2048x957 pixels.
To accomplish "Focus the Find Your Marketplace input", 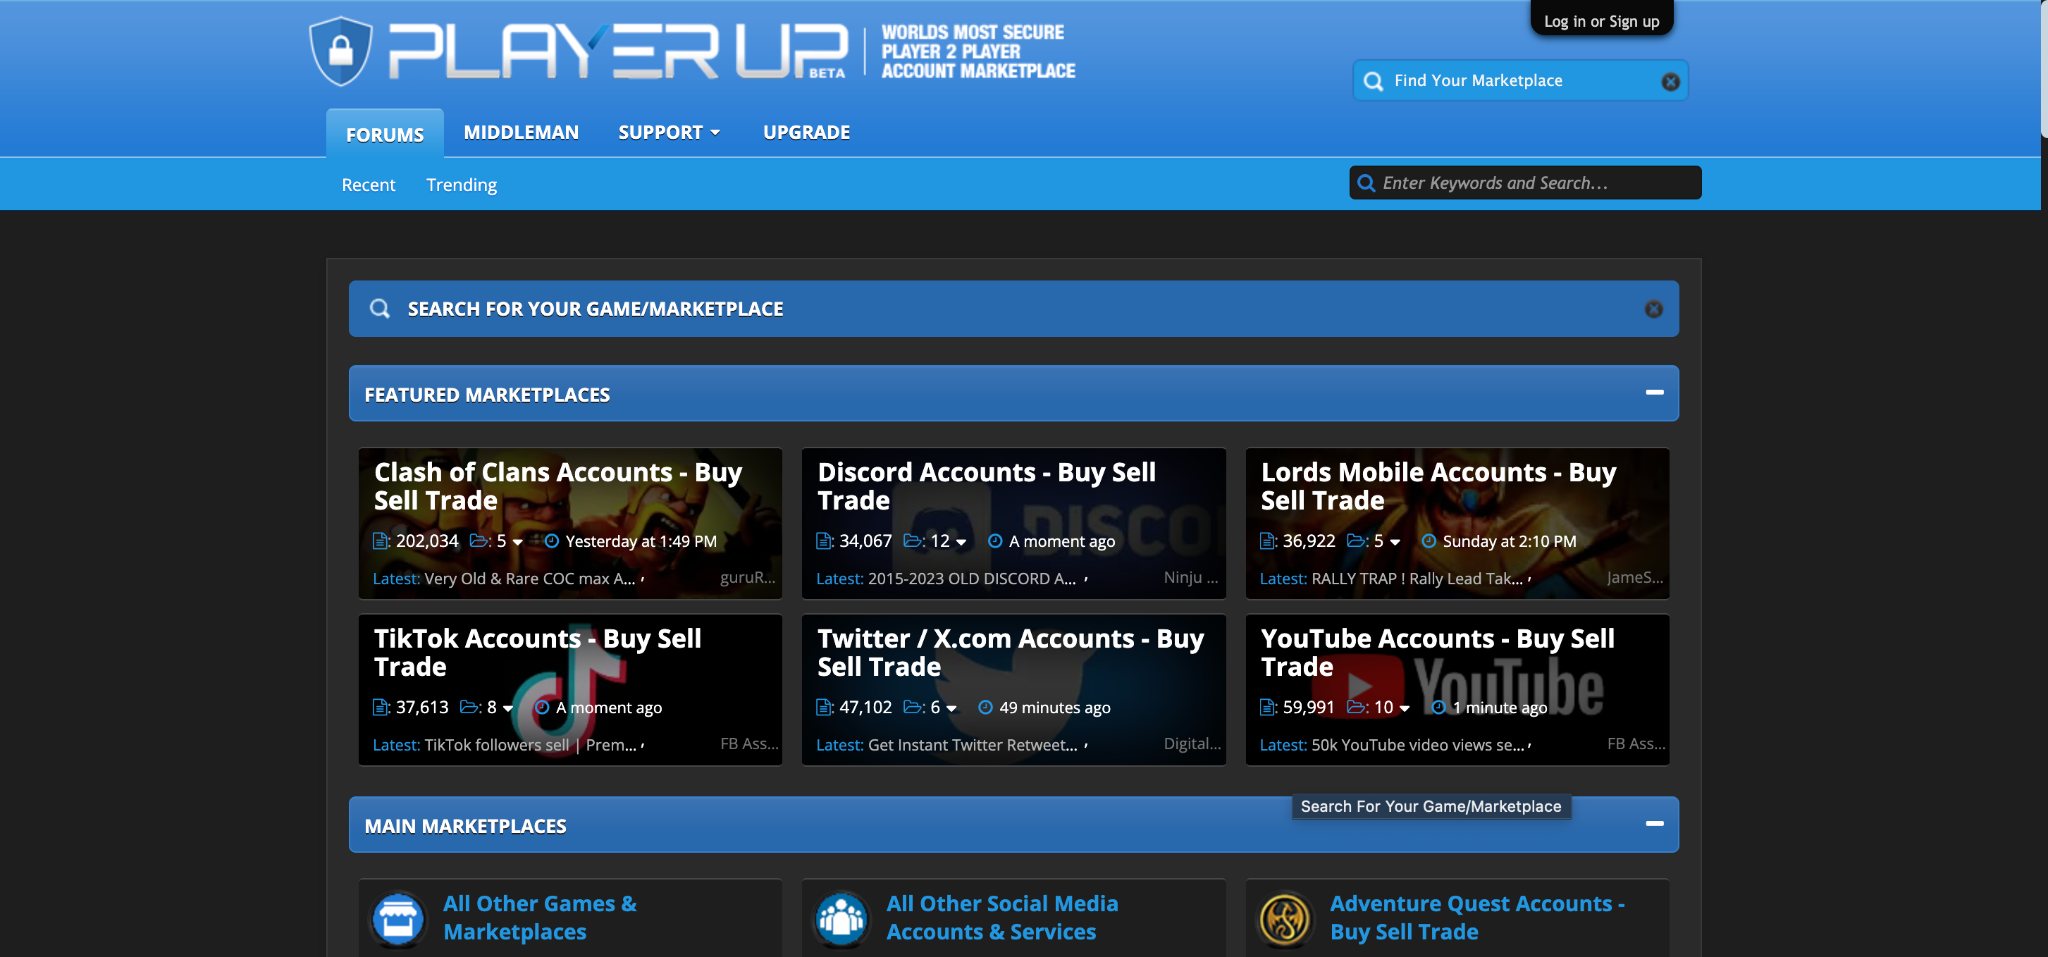I will [1520, 81].
